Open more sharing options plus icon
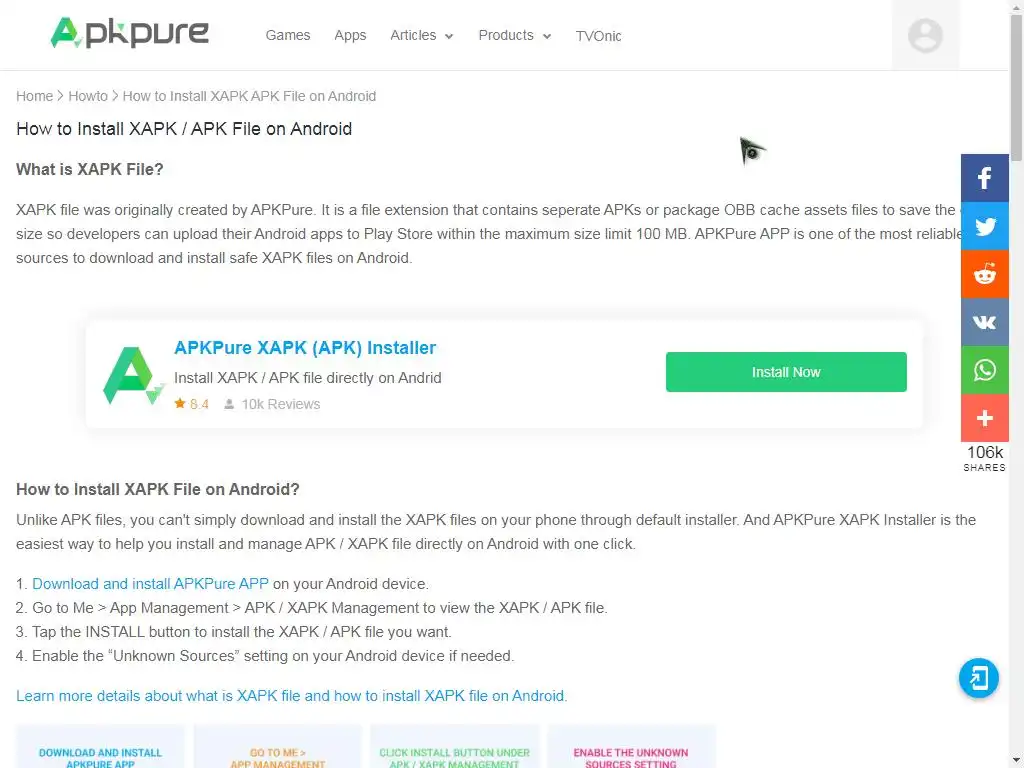 coord(984,418)
